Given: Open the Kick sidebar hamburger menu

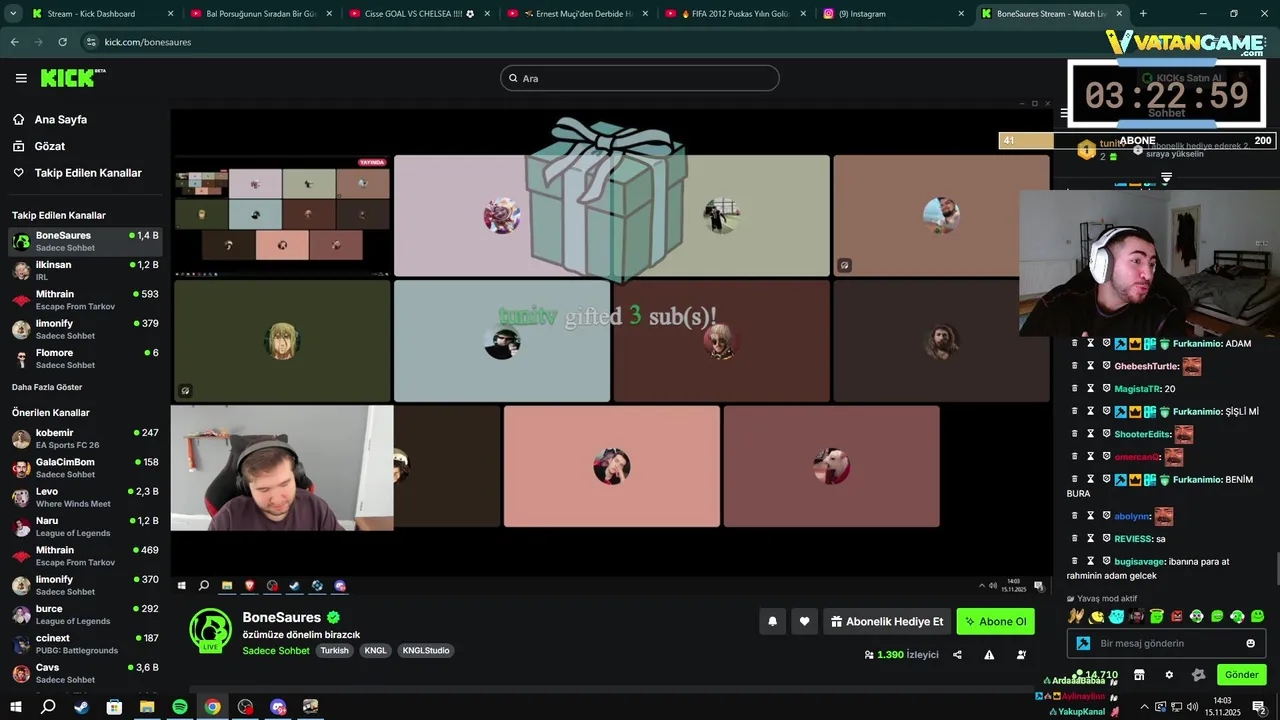Looking at the screenshot, I should pyautogui.click(x=21, y=78).
